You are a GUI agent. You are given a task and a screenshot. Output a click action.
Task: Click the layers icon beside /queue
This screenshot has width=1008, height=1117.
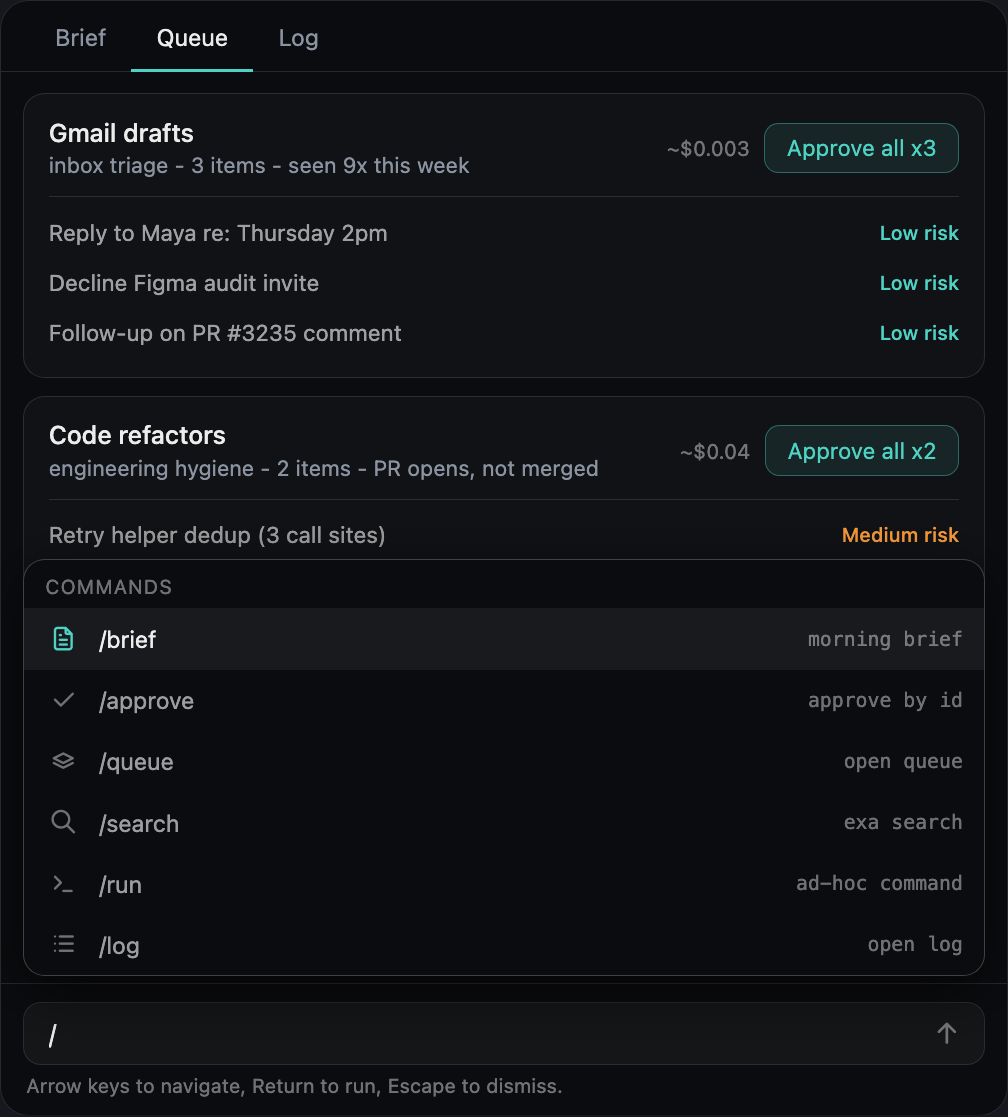click(63, 762)
